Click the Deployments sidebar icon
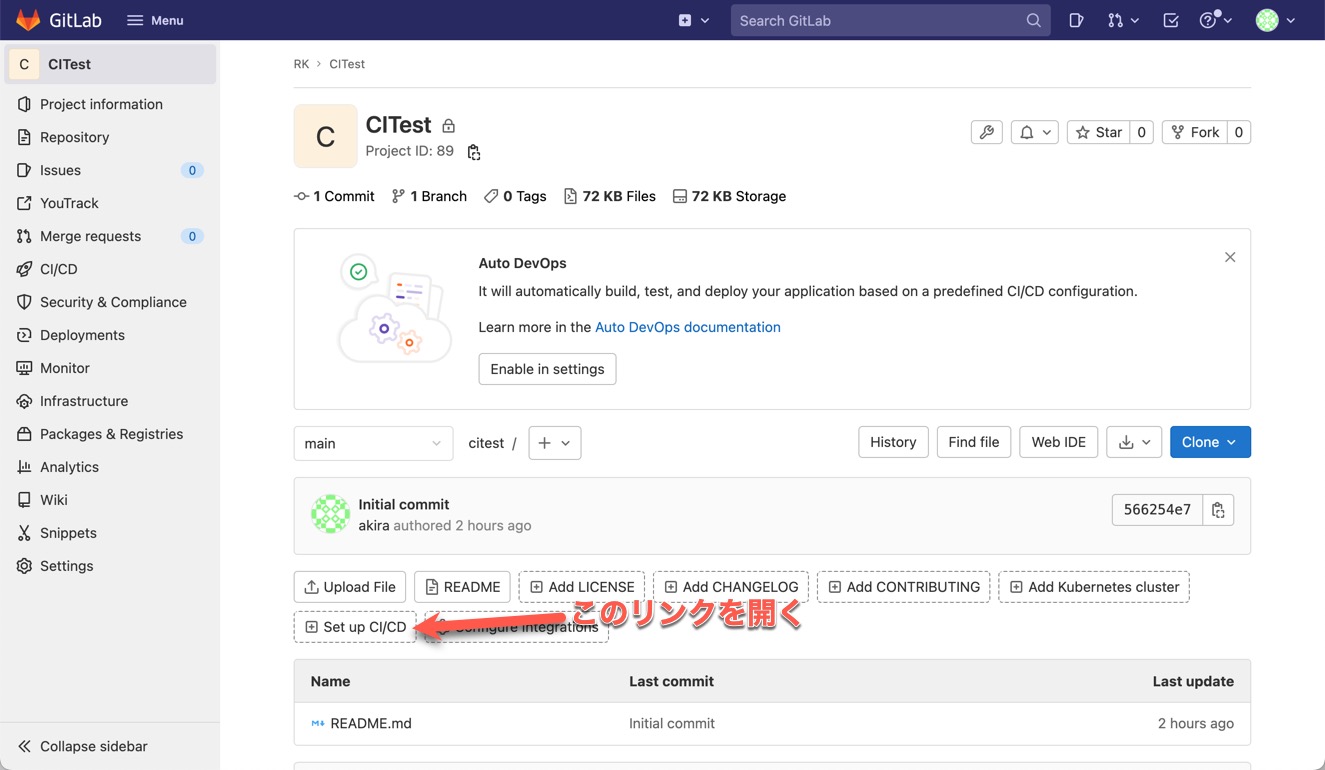Image resolution: width=1325 pixels, height=770 pixels. pos(24,335)
